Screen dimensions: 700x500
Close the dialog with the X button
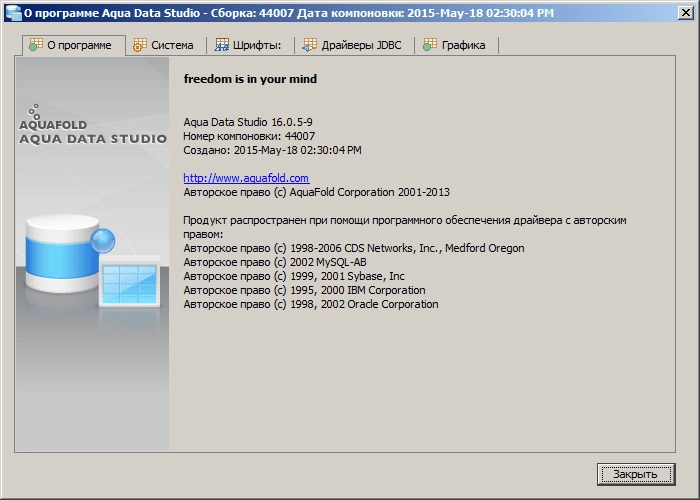coord(686,12)
